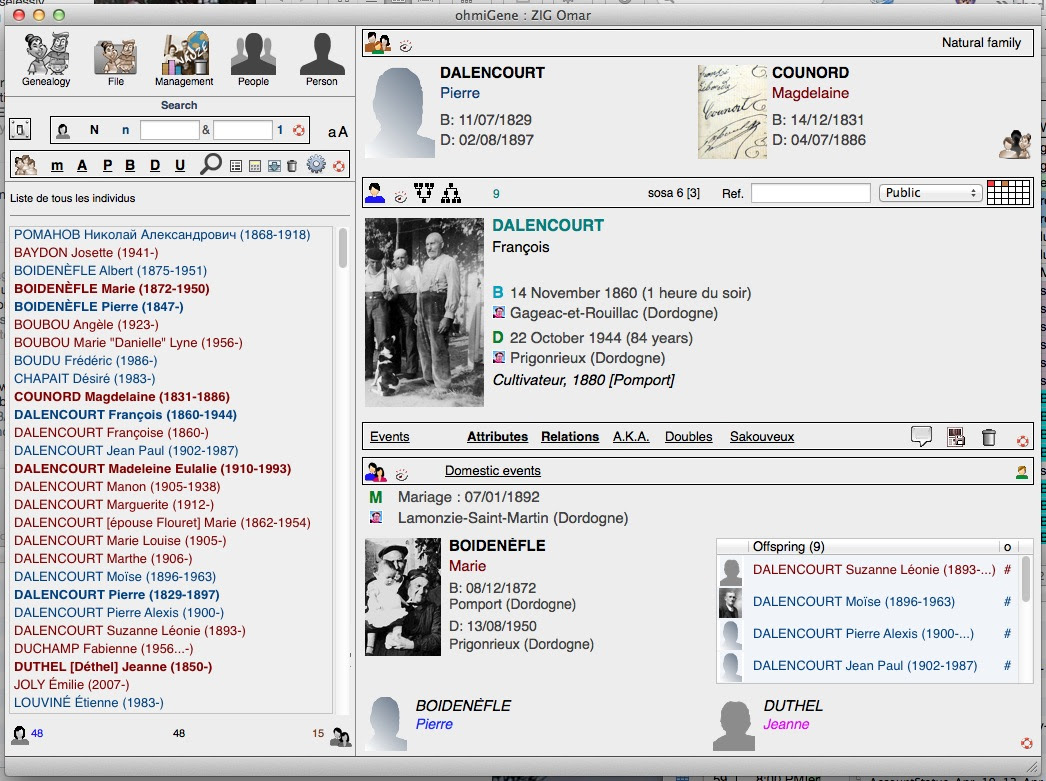Click the blue person icon in sosa bar
The height and width of the screenshot is (781, 1046).
(375, 193)
